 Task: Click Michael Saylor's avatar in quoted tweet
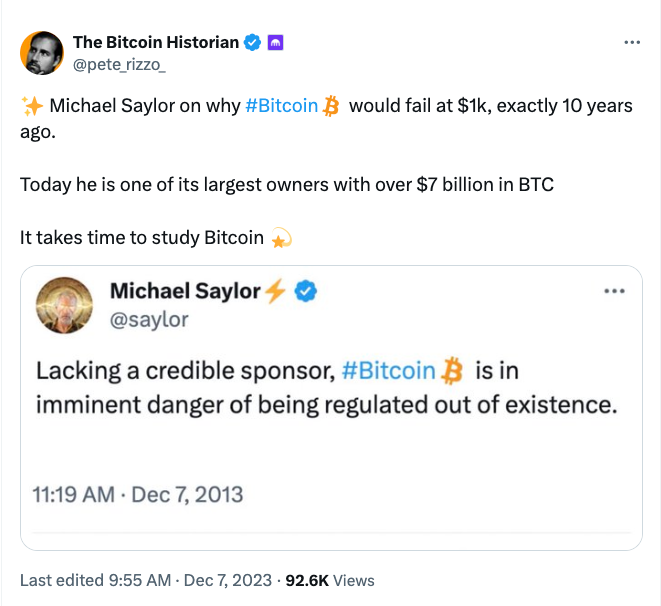pos(63,306)
